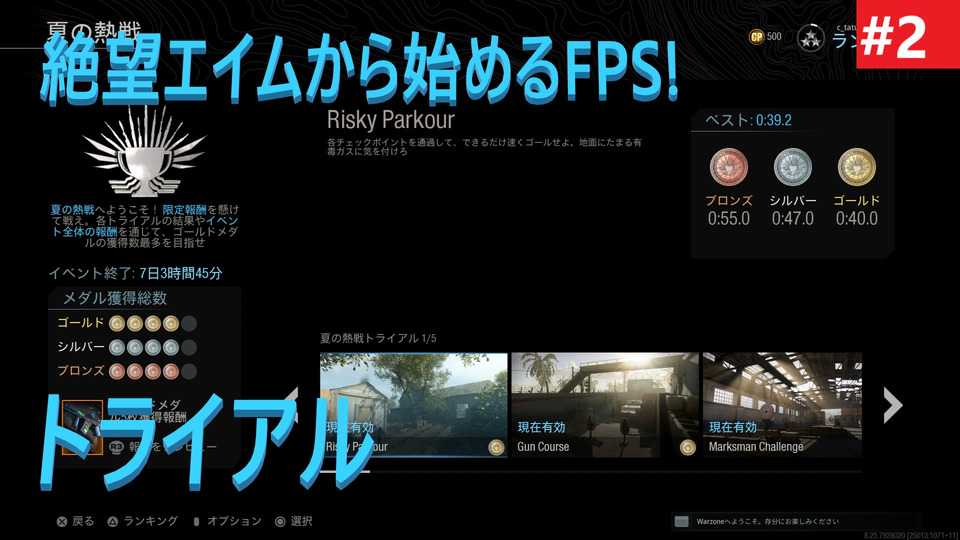The image size is (960, 540).
Task: Click the Risky Parkour title heading
Action: pos(391,120)
